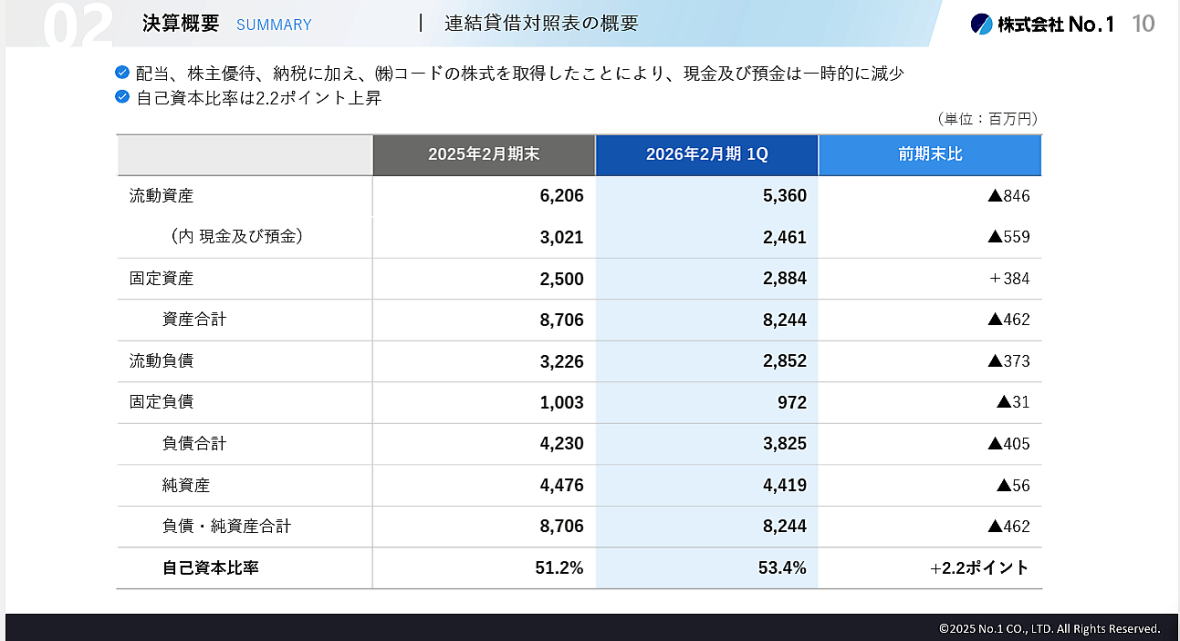
Task: Click the ▲56 change for 純資産
Action: tap(1013, 485)
